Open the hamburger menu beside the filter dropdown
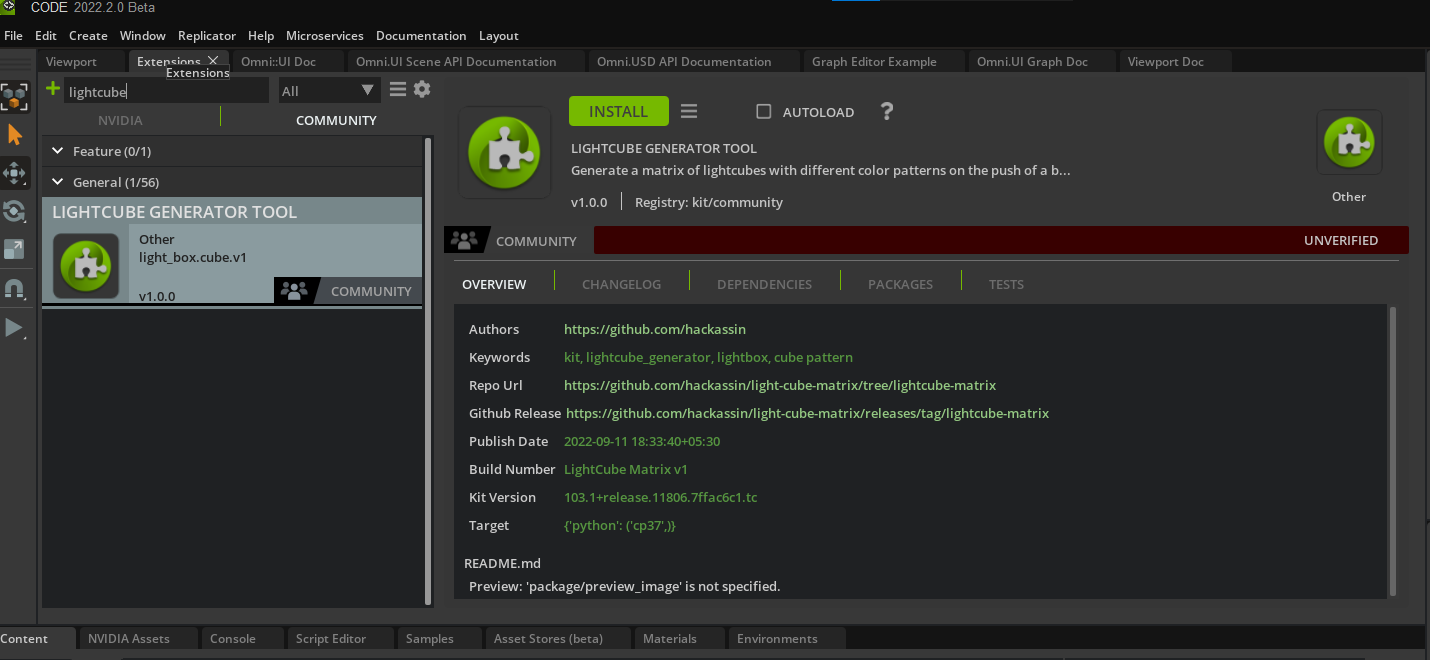The width and height of the screenshot is (1430, 660). pyautogui.click(x=398, y=90)
